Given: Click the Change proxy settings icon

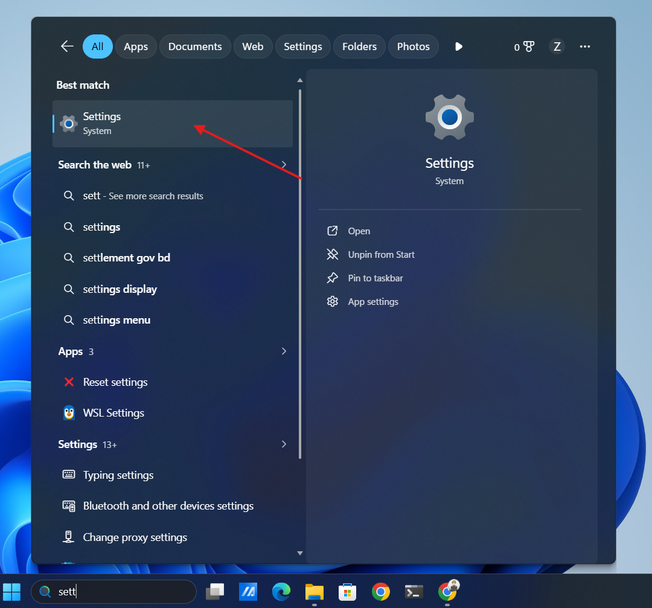Looking at the screenshot, I should [x=69, y=537].
